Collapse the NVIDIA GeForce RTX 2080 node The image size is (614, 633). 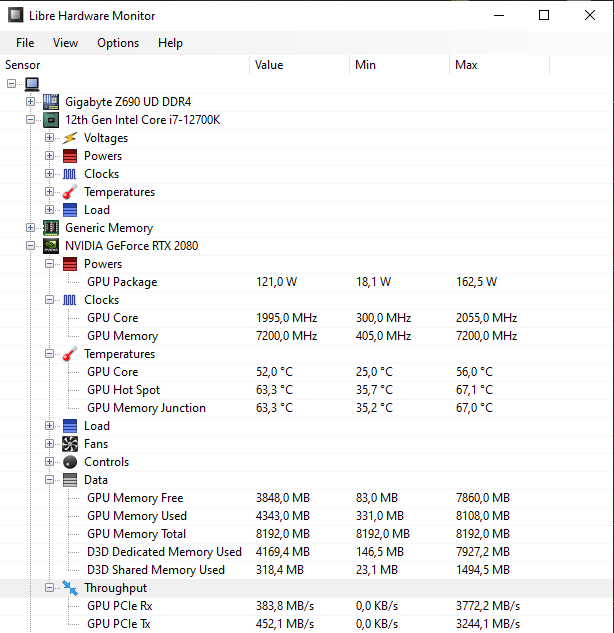pyautogui.click(x=31, y=246)
